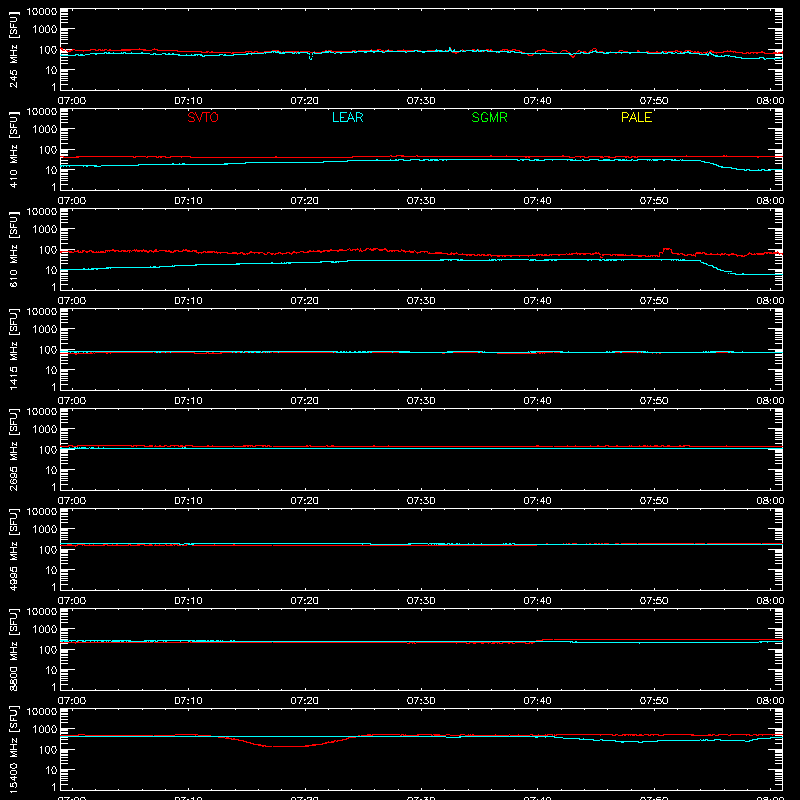
Task: Click 07:50 time label under 610 MHz panel
Action: (654, 301)
